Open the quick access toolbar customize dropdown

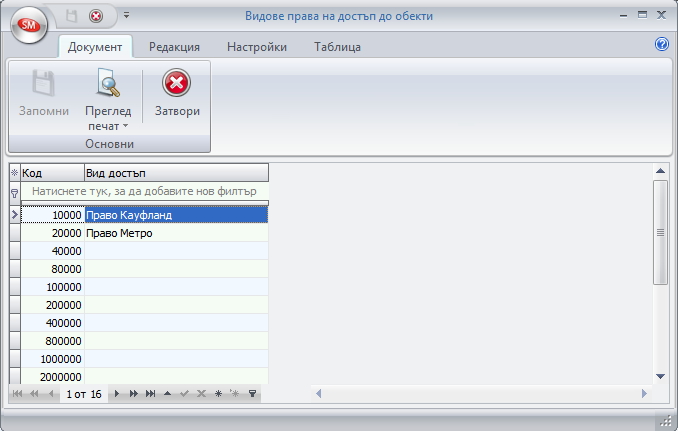[126, 15]
